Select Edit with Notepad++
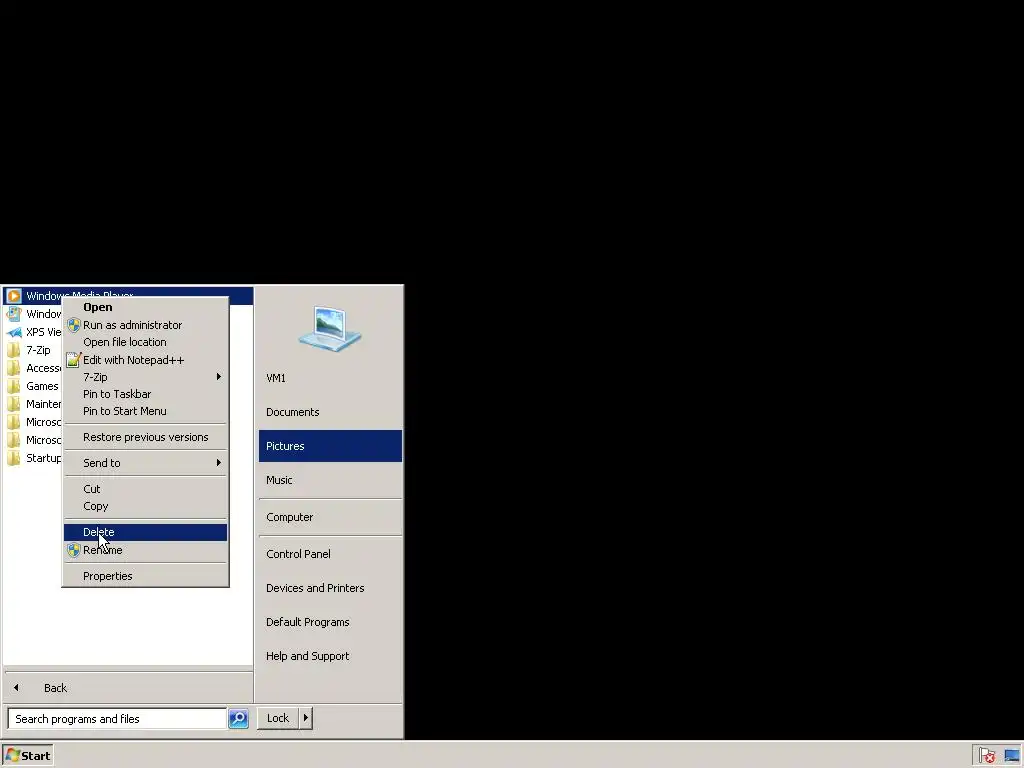The height and width of the screenshot is (768, 1024). click(x=145, y=360)
